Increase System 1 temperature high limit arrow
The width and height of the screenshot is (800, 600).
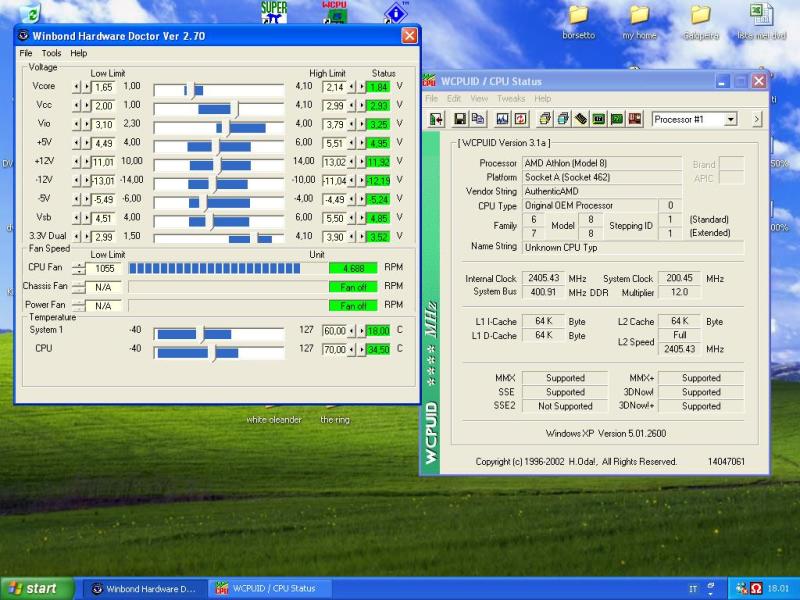point(361,331)
